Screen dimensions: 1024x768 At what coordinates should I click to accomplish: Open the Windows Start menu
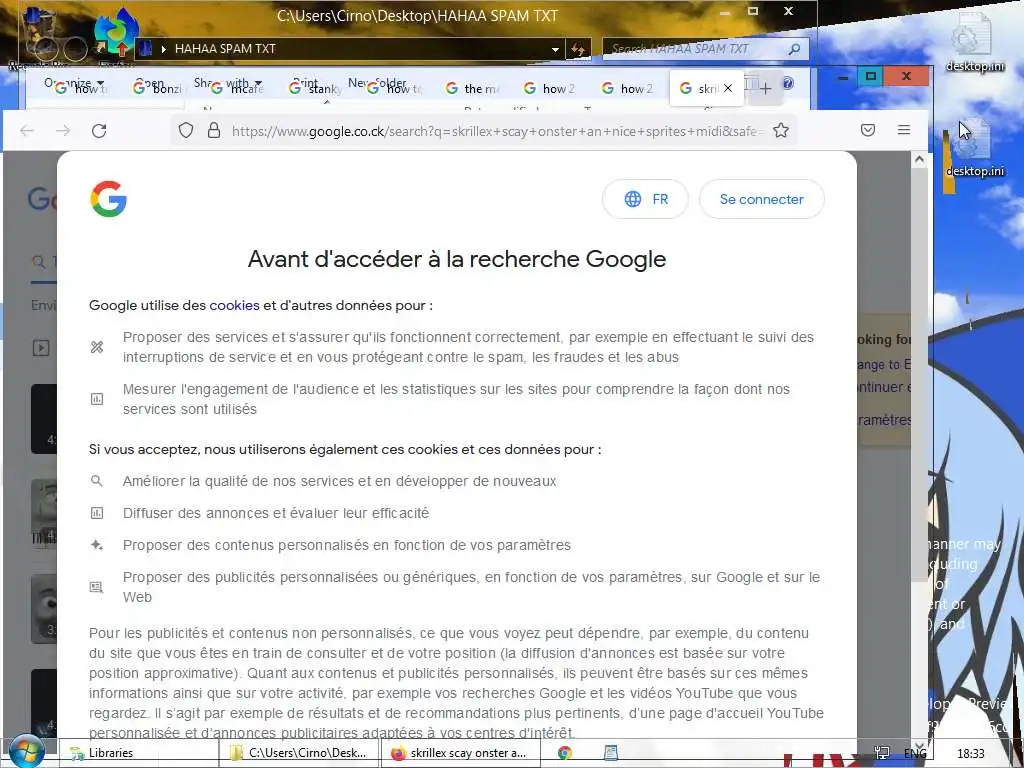click(25, 752)
